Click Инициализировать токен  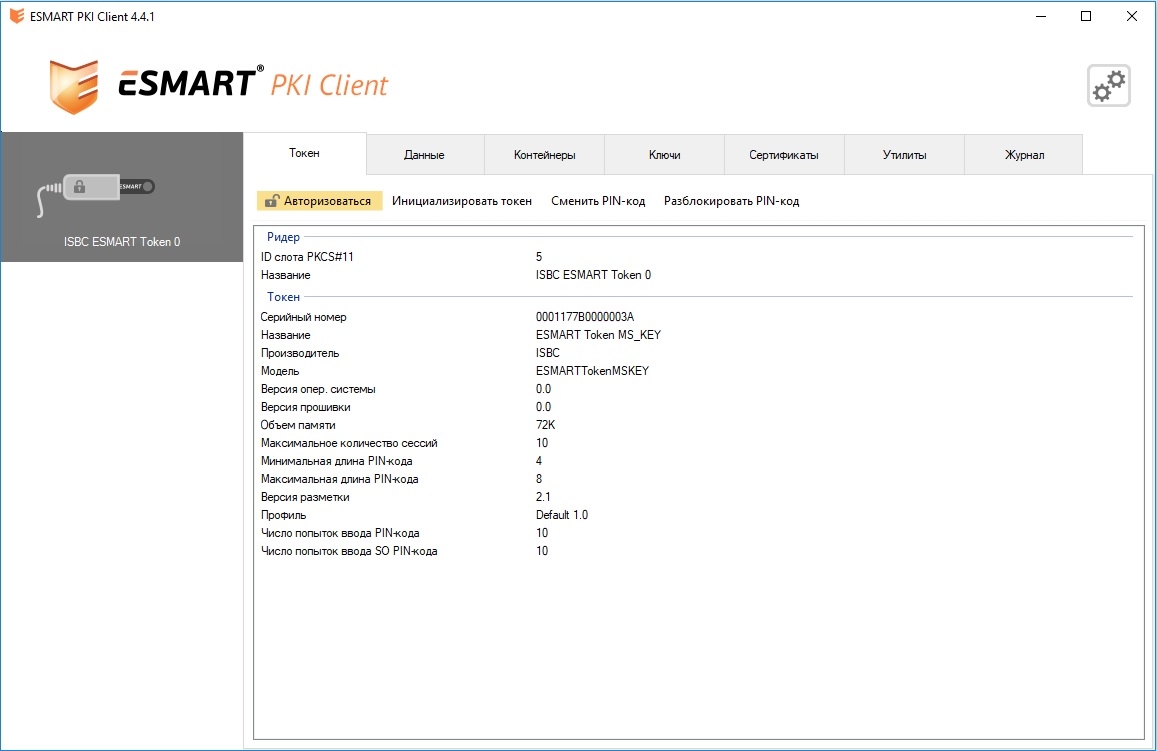[462, 201]
